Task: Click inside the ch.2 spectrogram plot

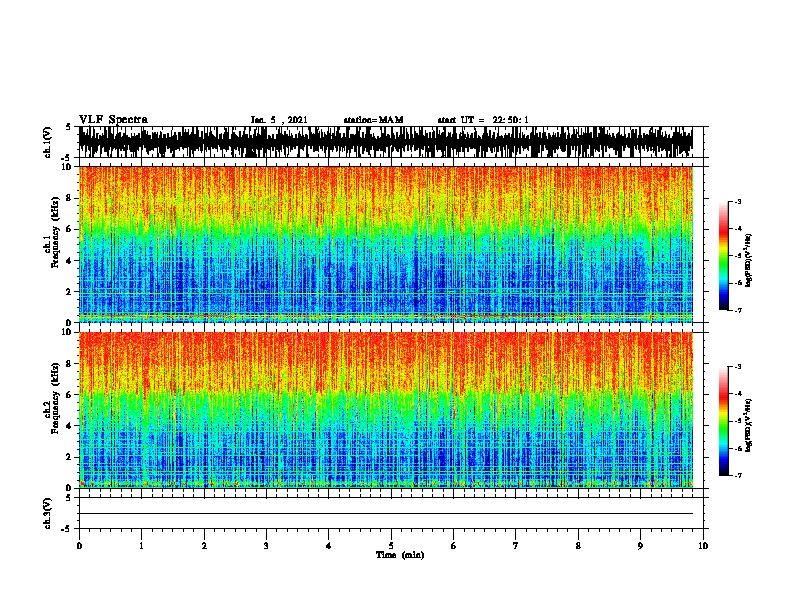Action: (x=386, y=410)
